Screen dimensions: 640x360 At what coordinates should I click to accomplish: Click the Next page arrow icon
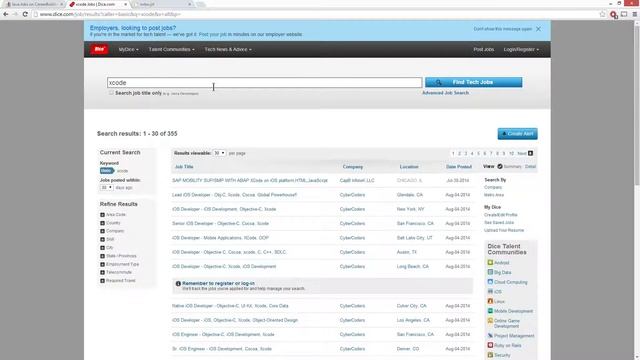[x=530, y=153]
